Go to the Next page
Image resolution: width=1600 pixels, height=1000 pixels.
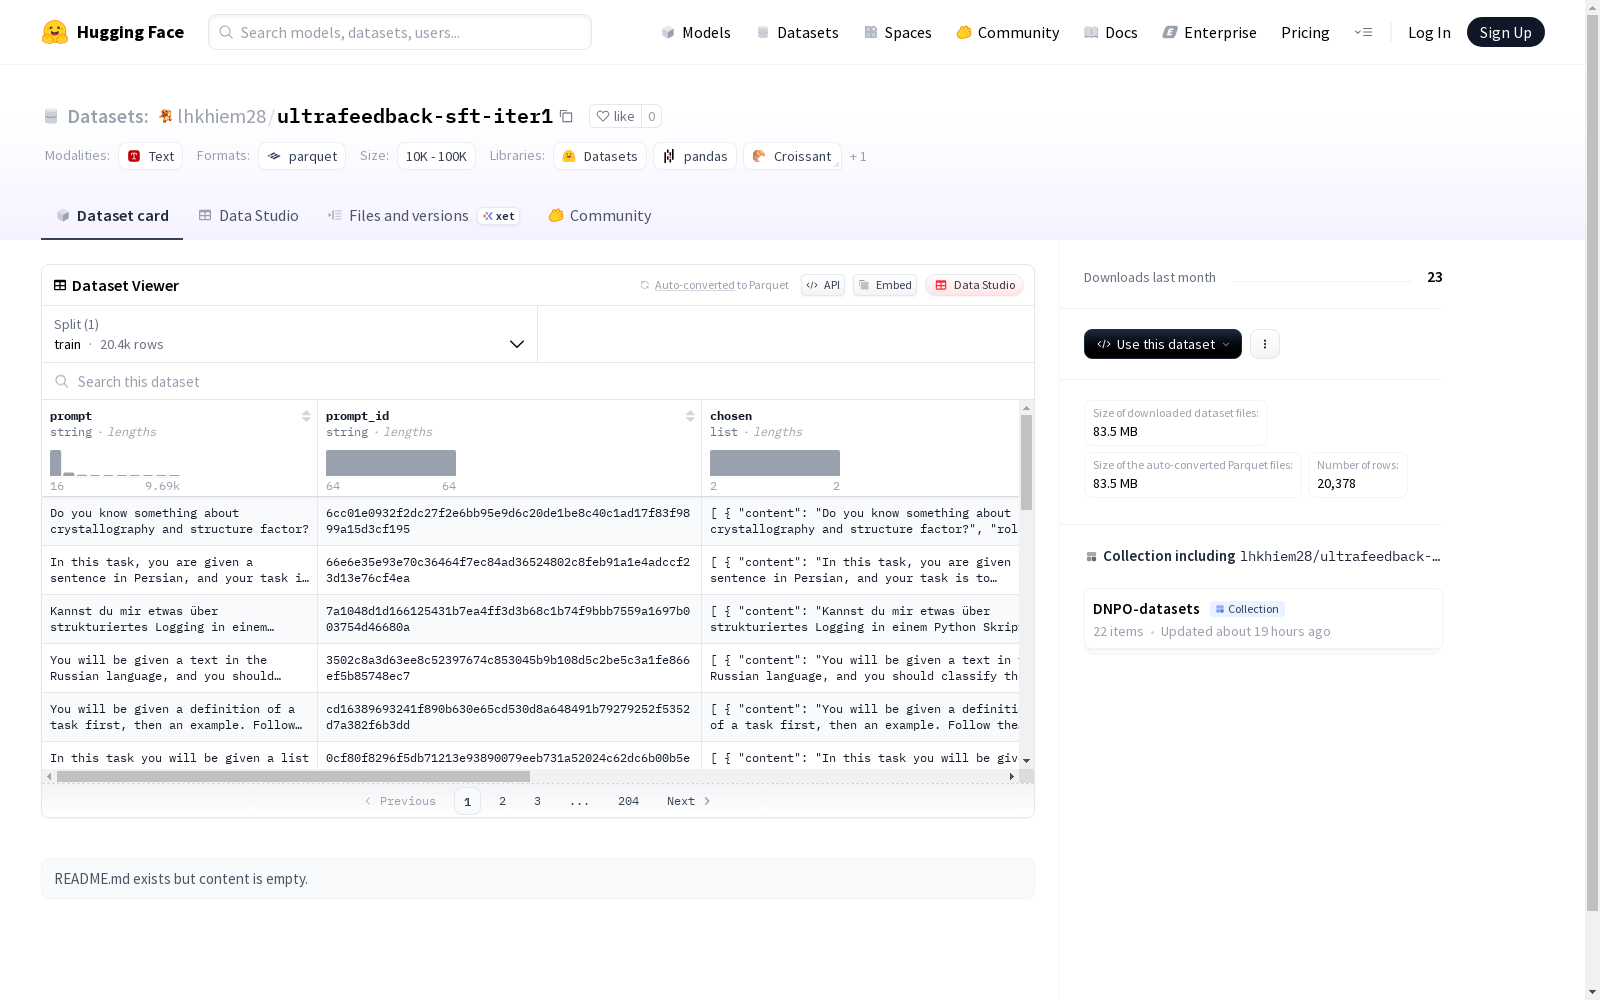[x=689, y=801]
